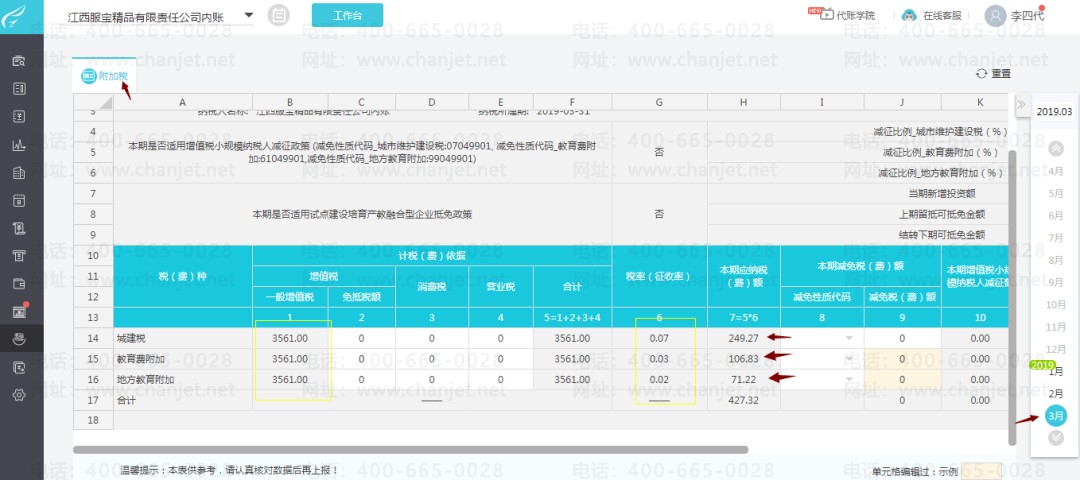1080x480 pixels.
Task: Click the 李四代 user avatar
Action: tap(995, 15)
